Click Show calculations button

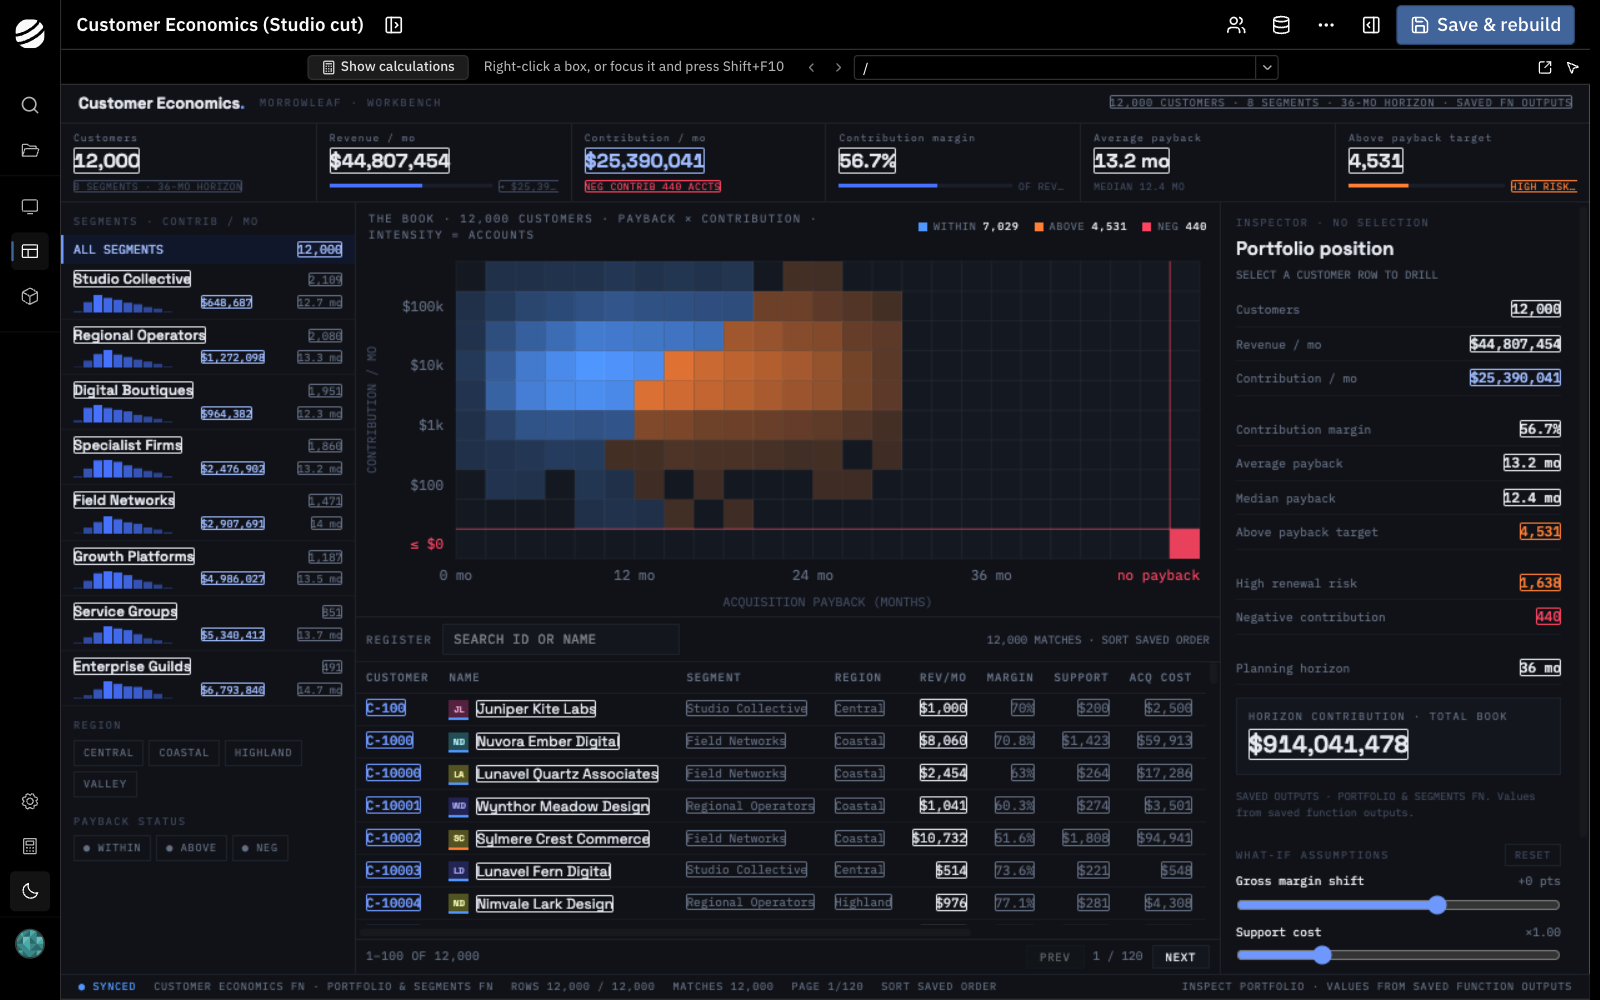388,67
